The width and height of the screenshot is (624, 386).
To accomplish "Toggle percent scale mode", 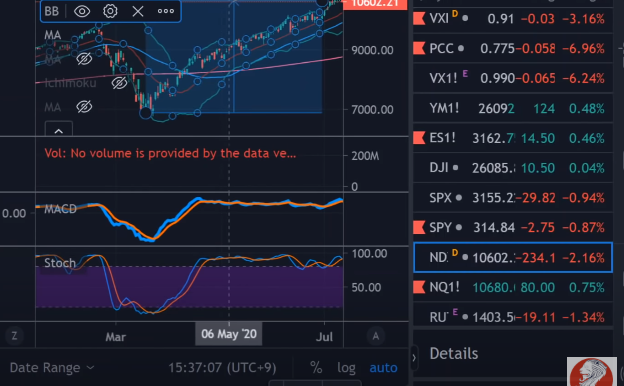I will click(316, 368).
